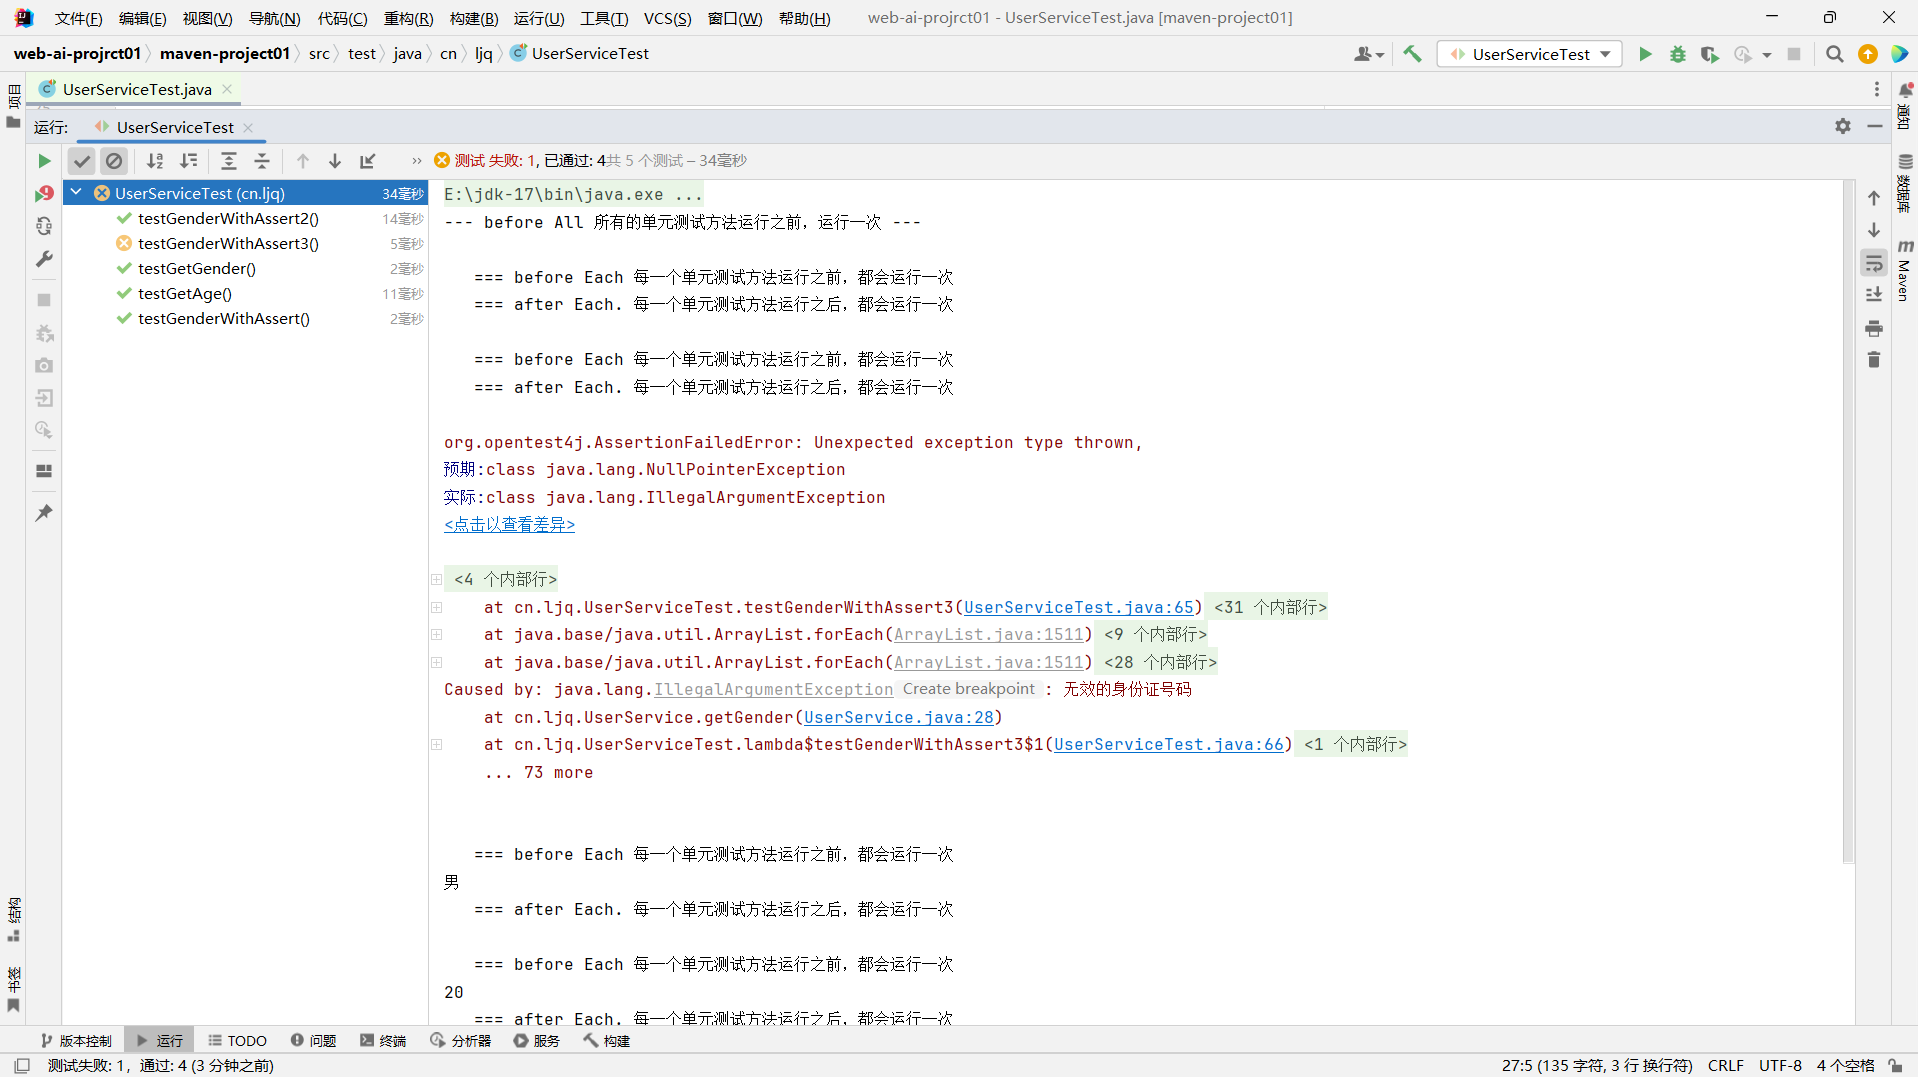Select testGenderWithAssert() test result
Screen dimensions: 1918x1077
click(224, 318)
